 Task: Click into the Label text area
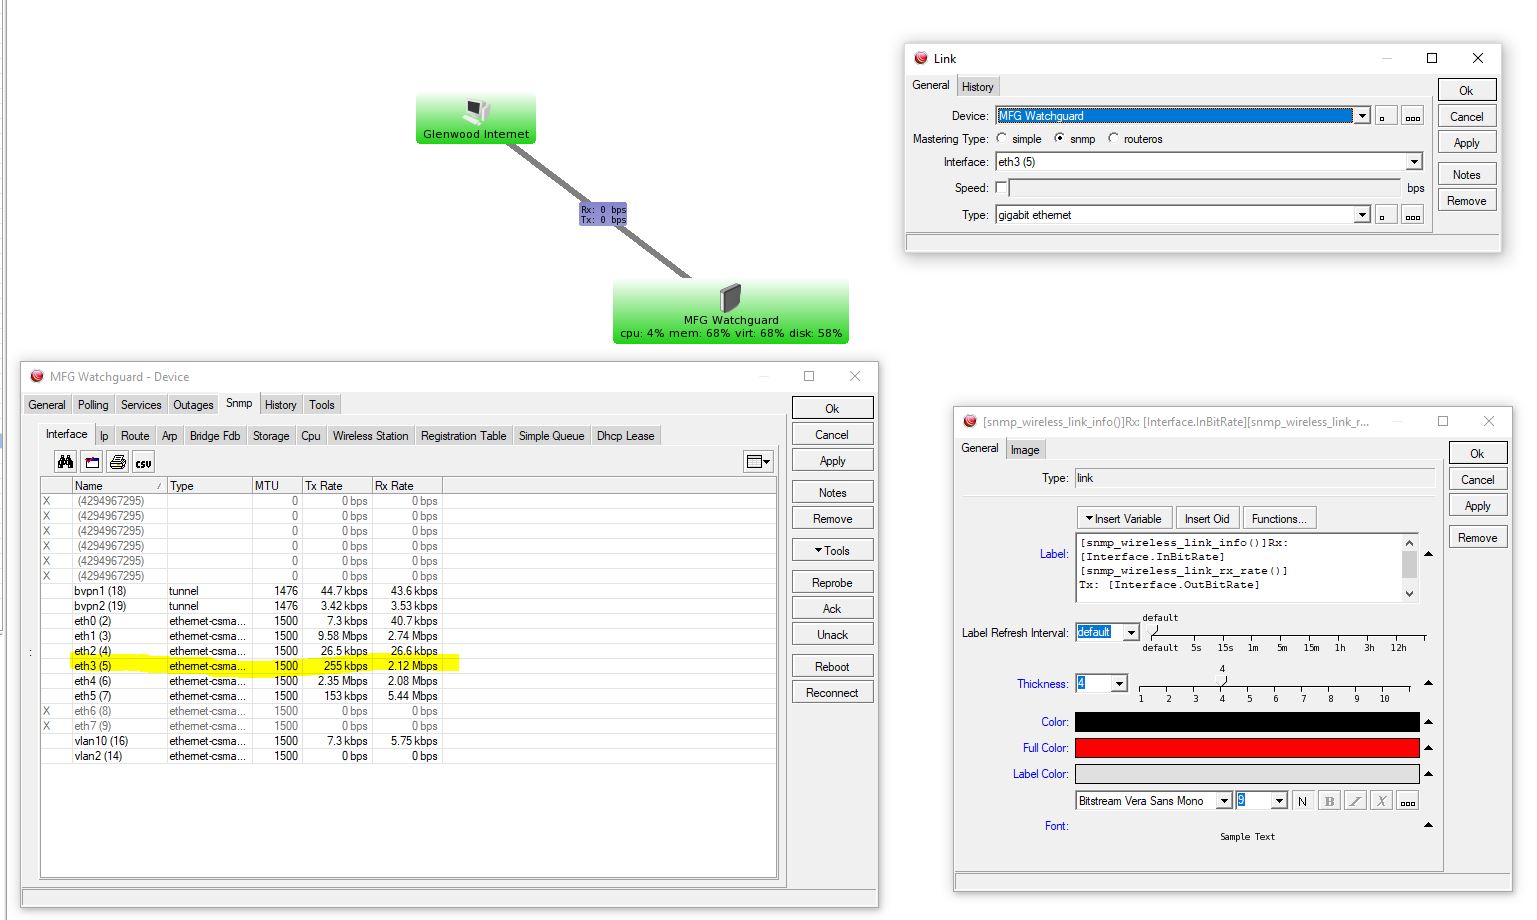pyautogui.click(x=1239, y=568)
